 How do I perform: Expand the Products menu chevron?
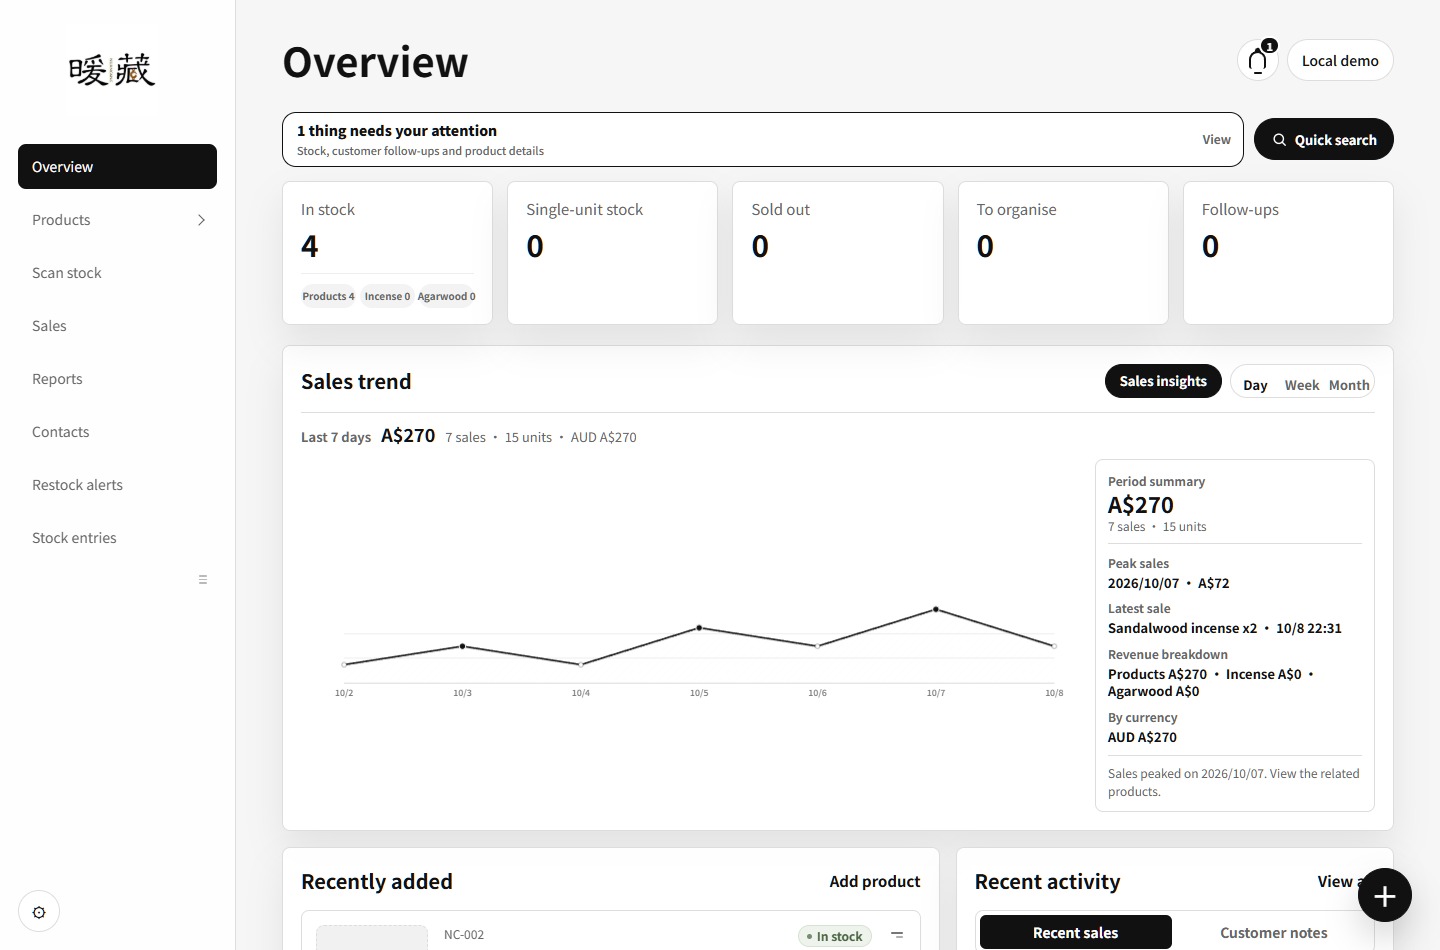click(201, 220)
